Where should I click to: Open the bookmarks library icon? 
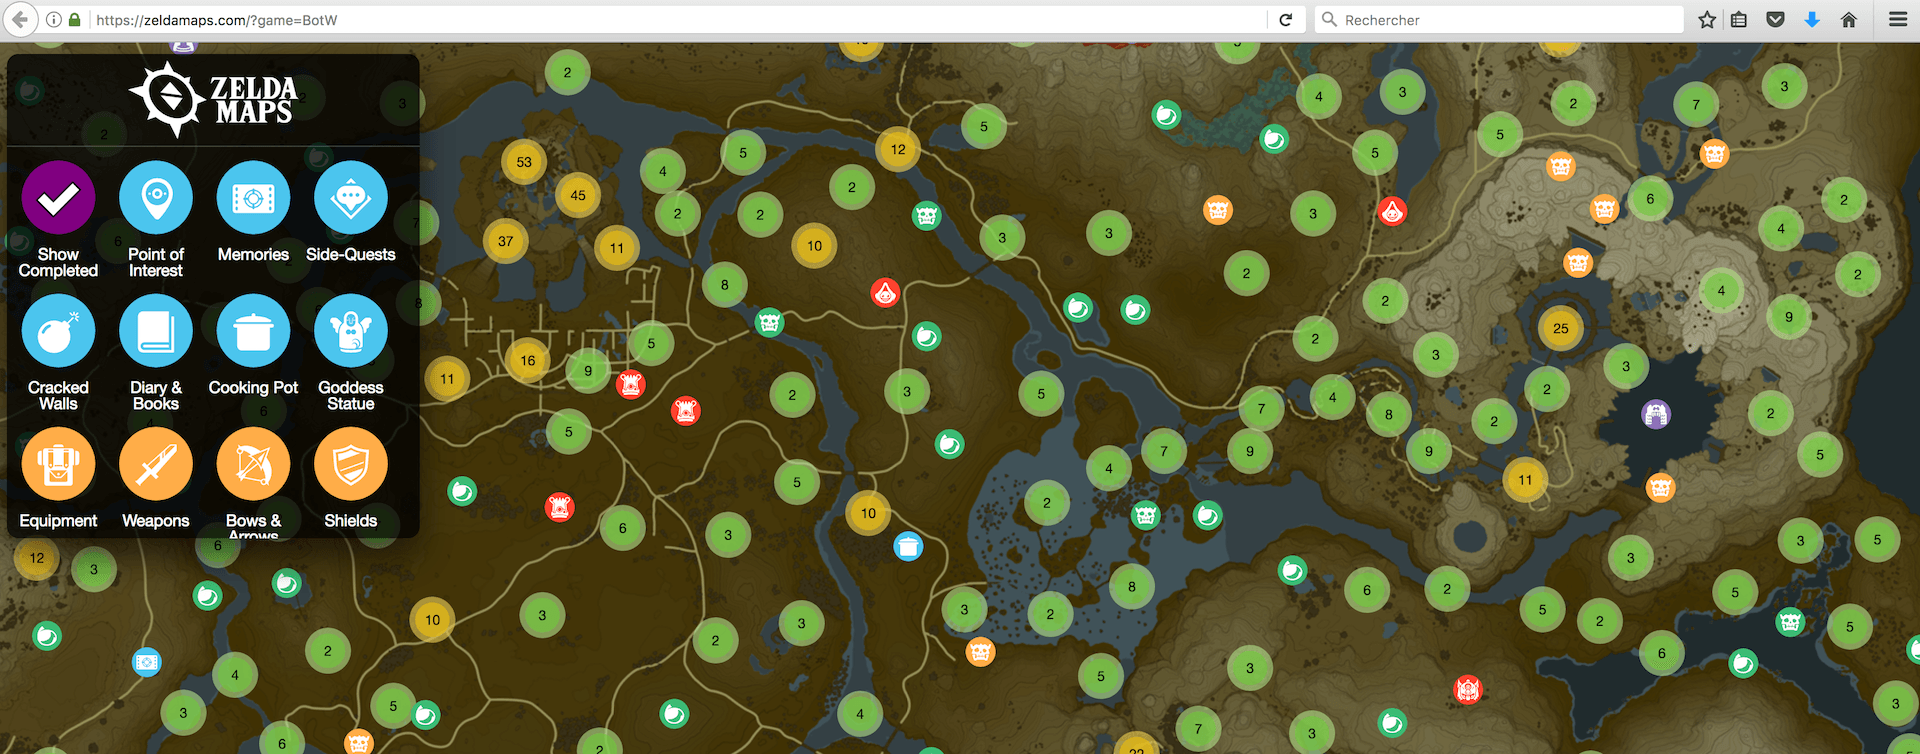pos(1740,20)
